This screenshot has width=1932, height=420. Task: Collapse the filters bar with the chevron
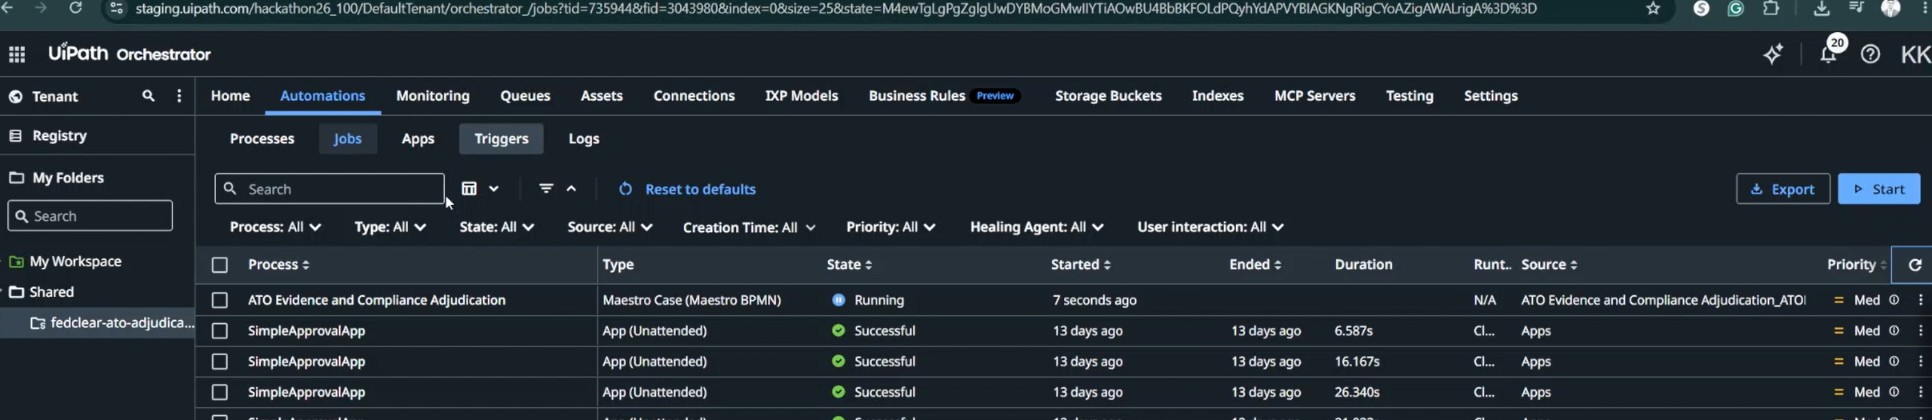pos(571,189)
